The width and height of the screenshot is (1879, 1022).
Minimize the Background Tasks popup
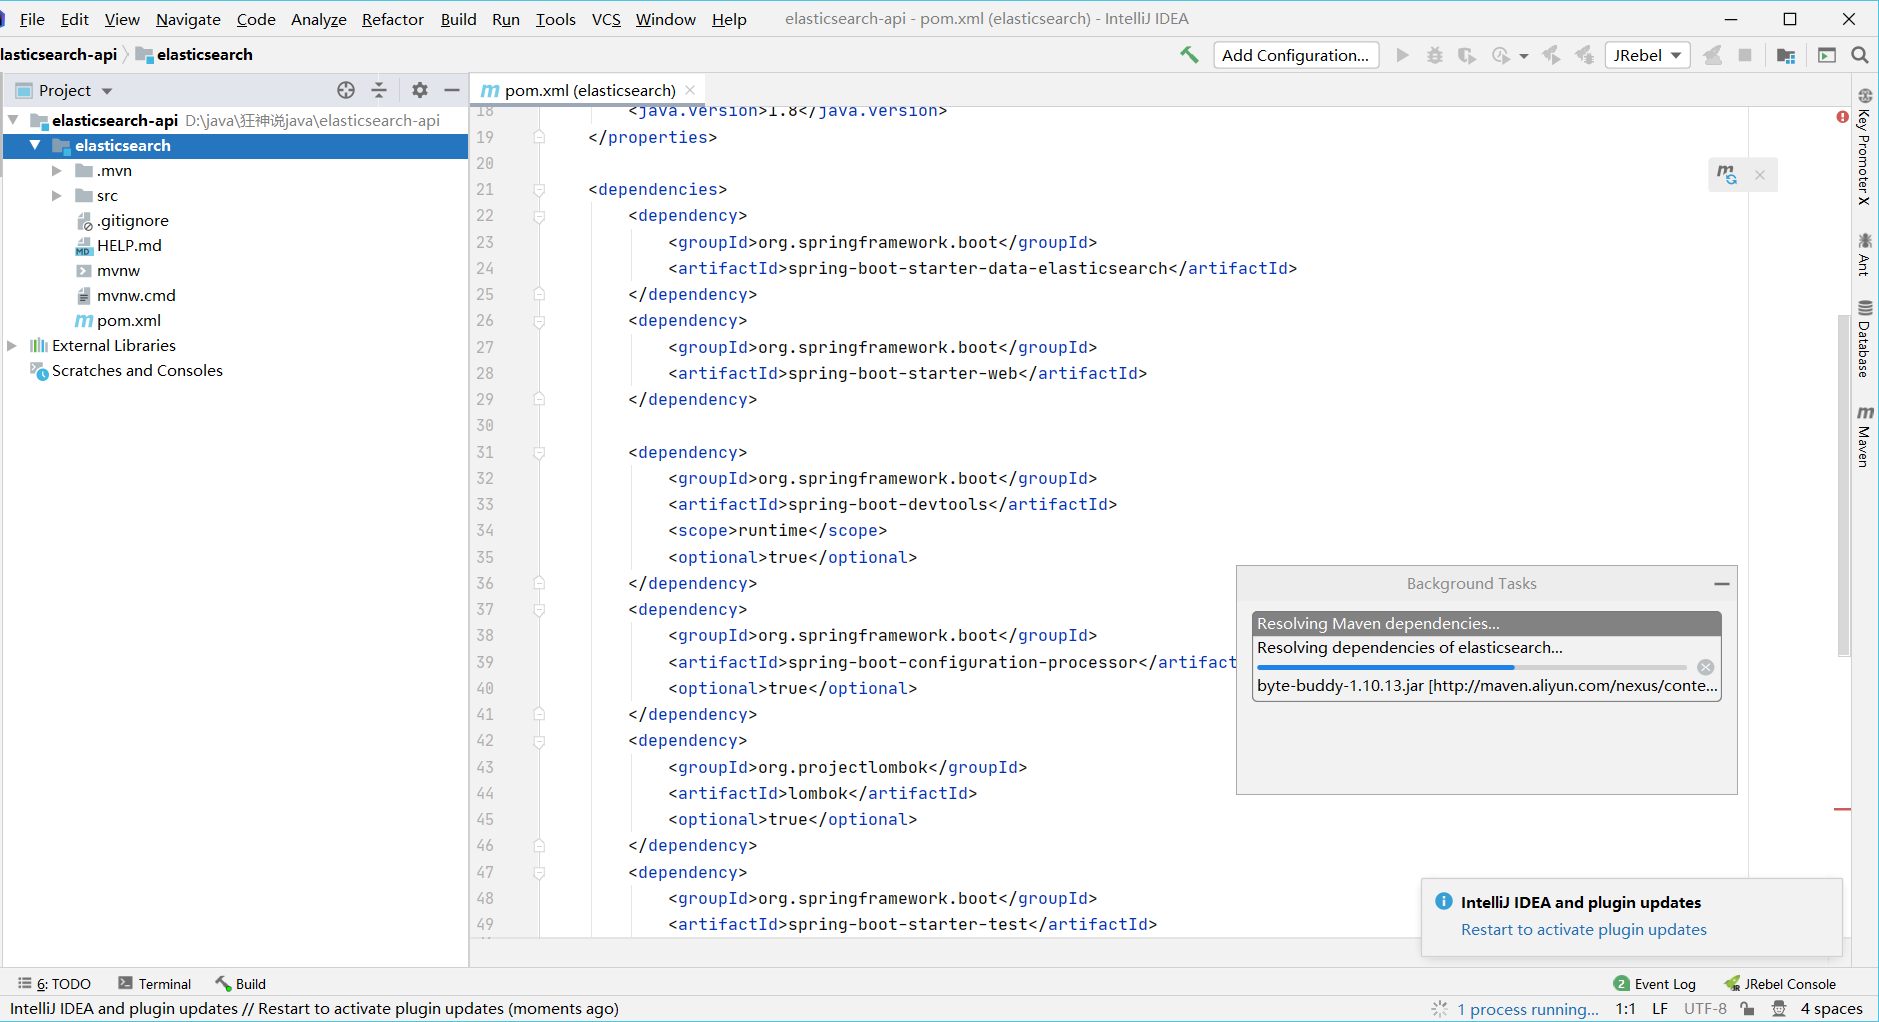point(1722,584)
